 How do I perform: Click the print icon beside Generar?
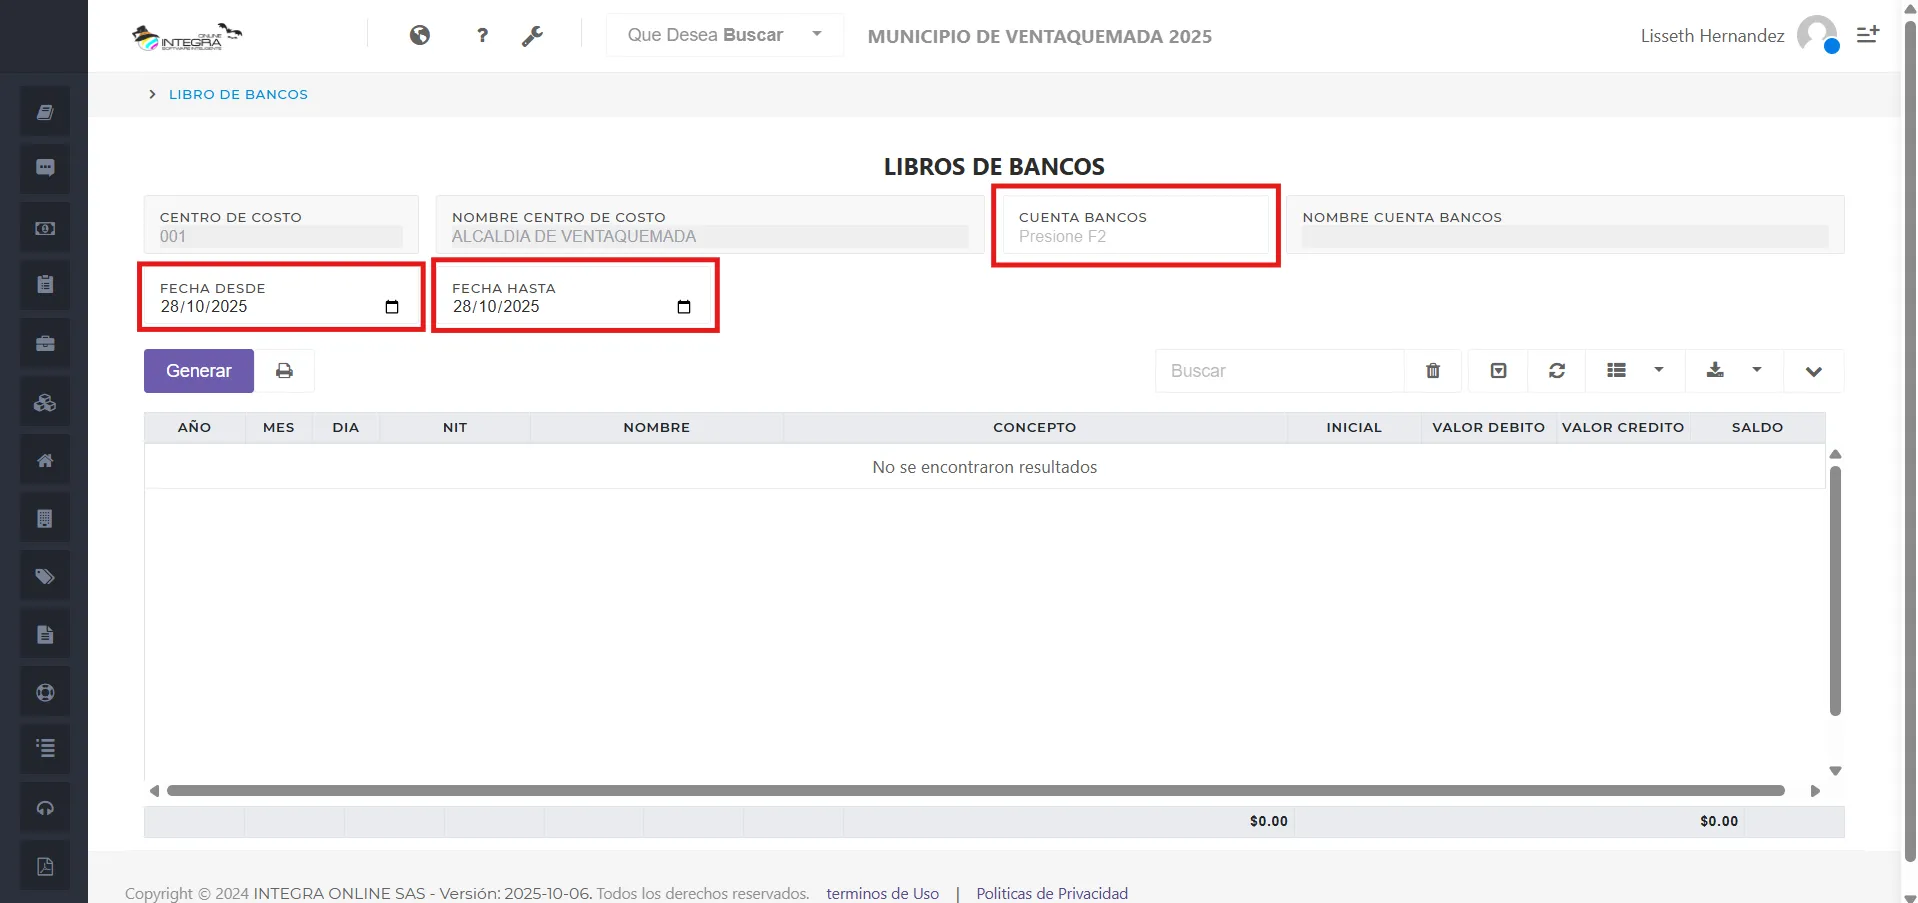coord(285,370)
